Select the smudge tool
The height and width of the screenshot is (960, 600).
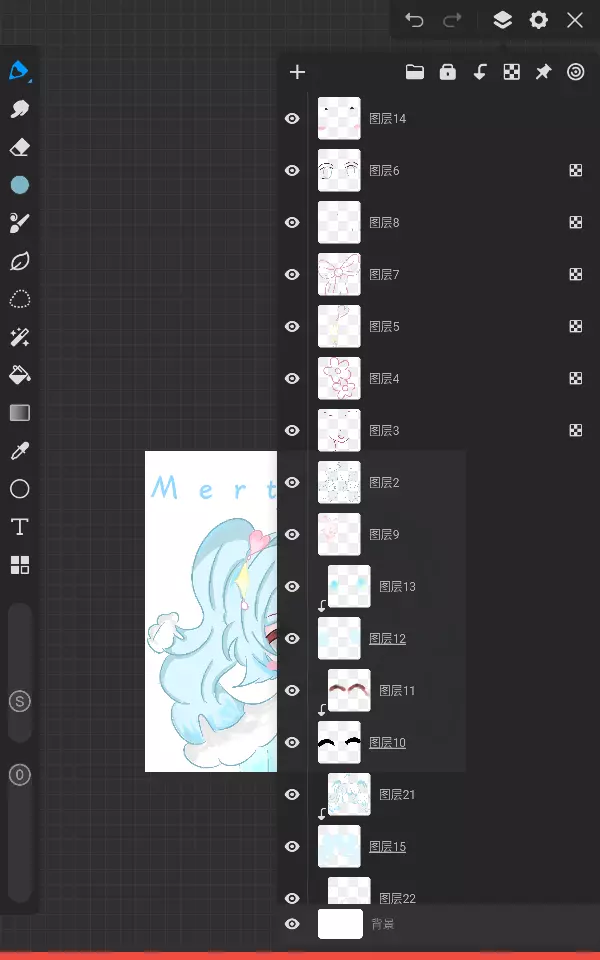click(x=20, y=109)
